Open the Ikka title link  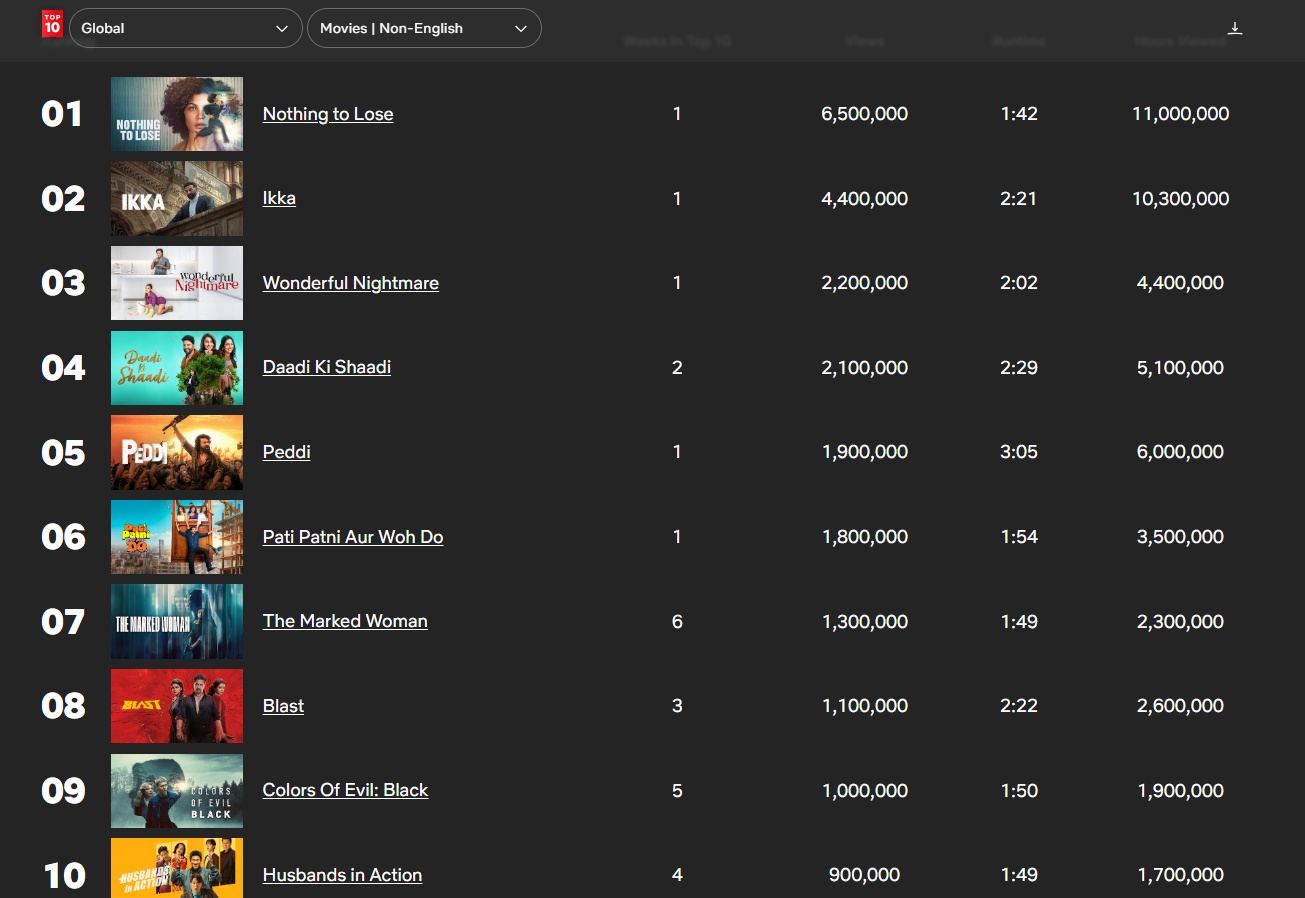[279, 198]
